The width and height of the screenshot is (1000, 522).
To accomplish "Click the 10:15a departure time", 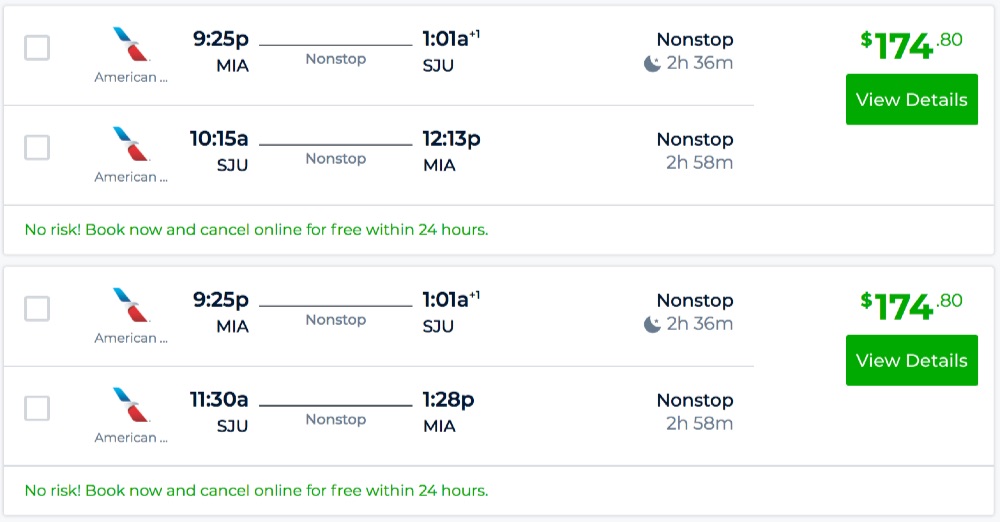I will click(x=219, y=139).
